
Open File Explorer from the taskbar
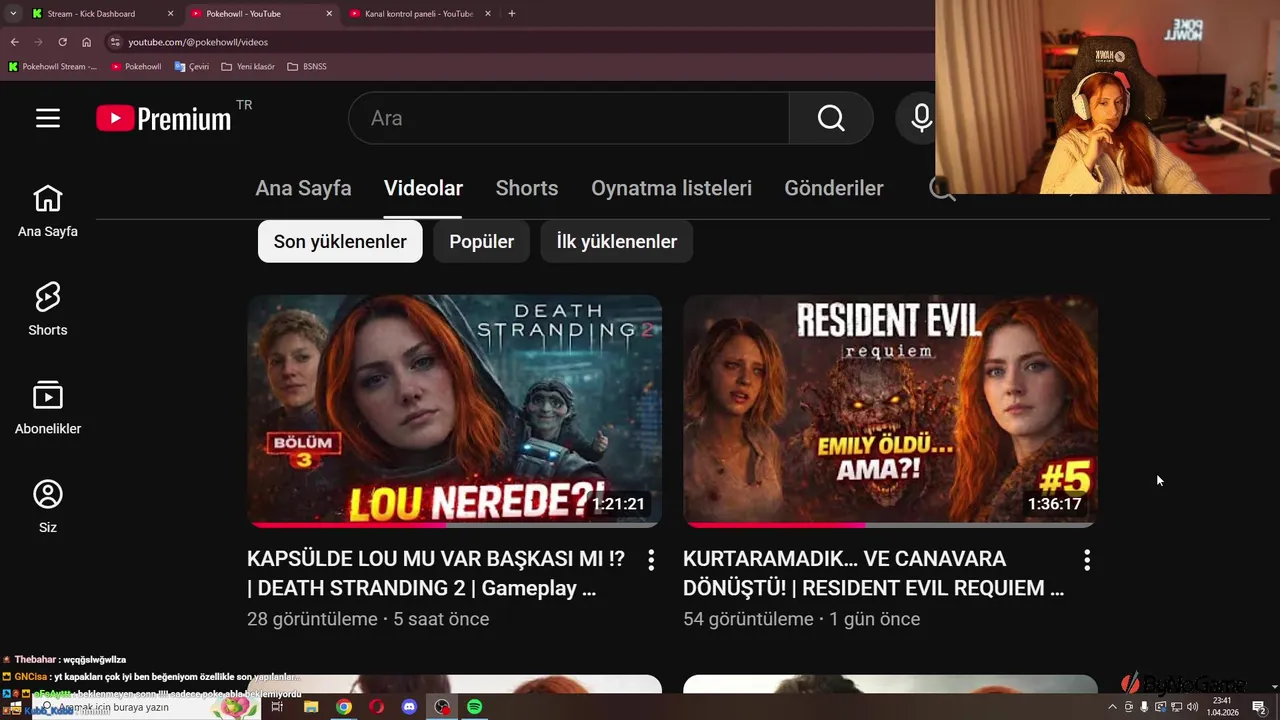click(311, 707)
